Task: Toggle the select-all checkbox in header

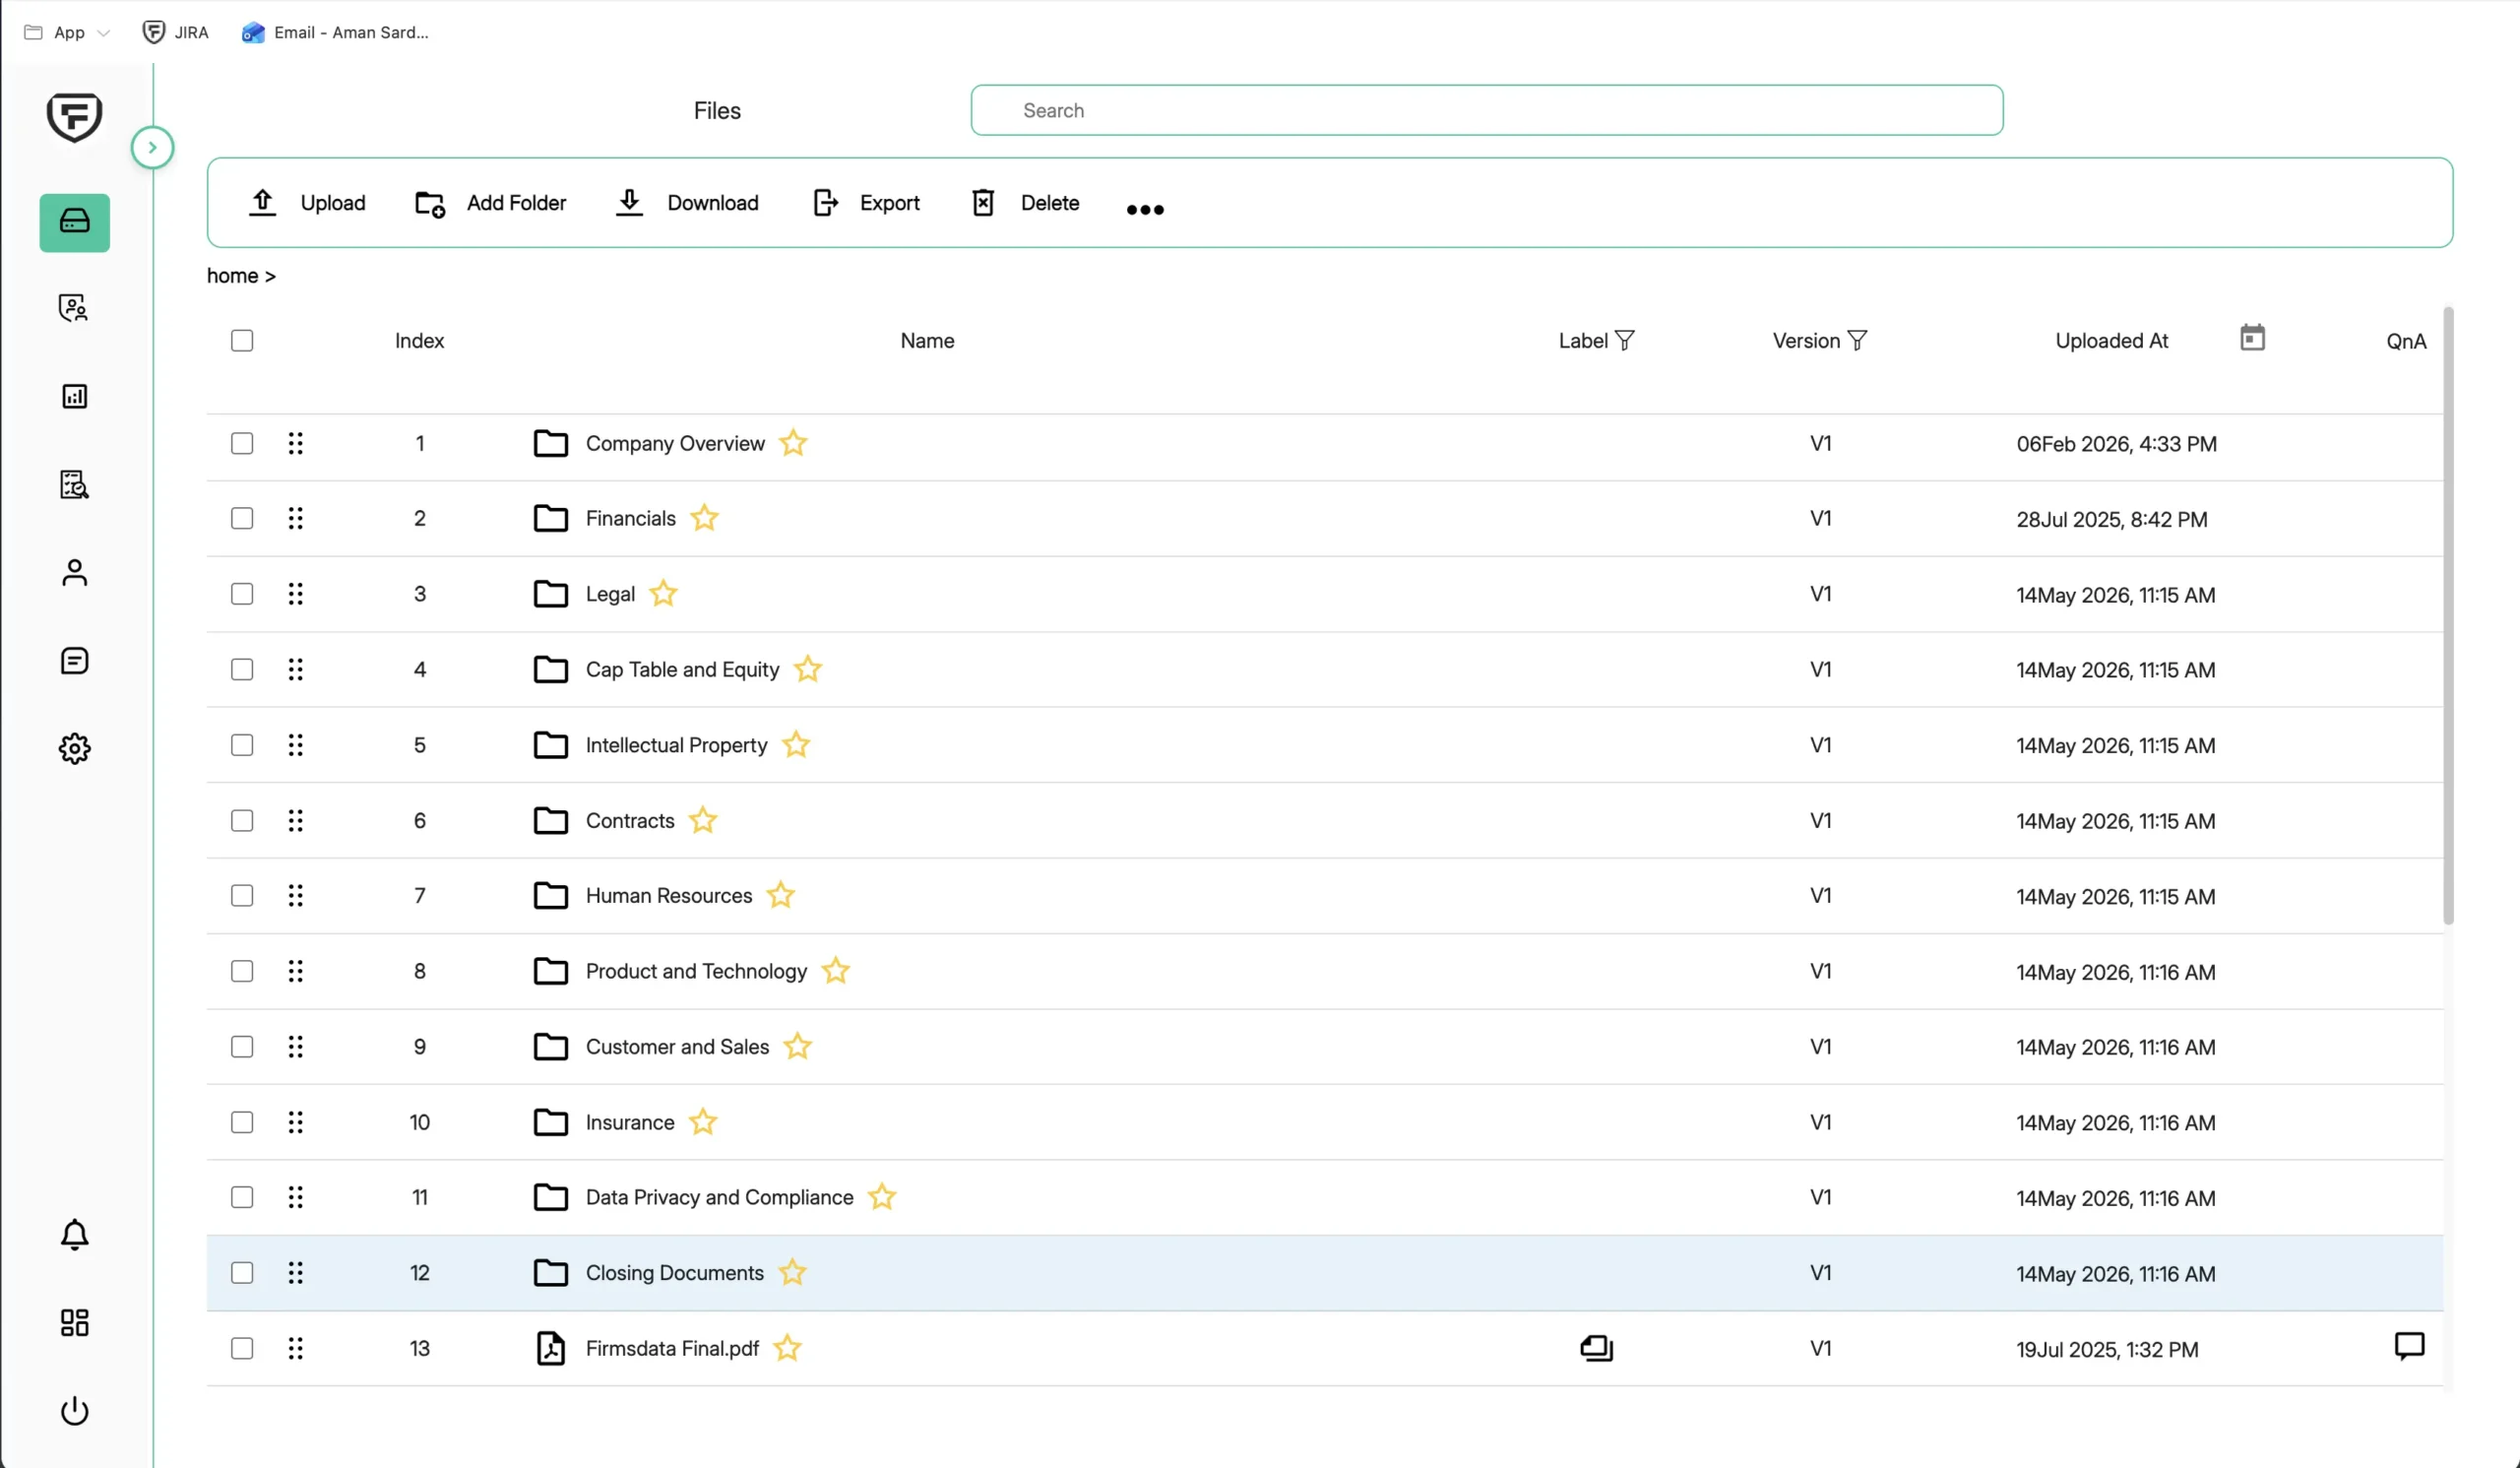Action: (242, 341)
